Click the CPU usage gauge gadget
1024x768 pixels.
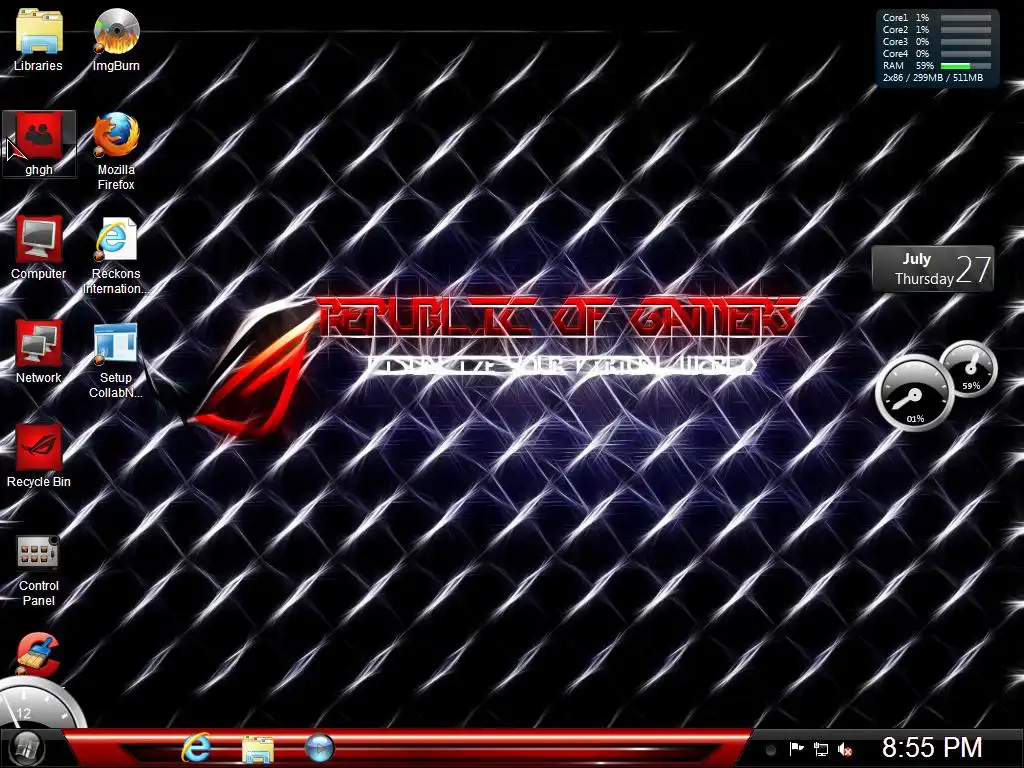pyautogui.click(x=914, y=393)
